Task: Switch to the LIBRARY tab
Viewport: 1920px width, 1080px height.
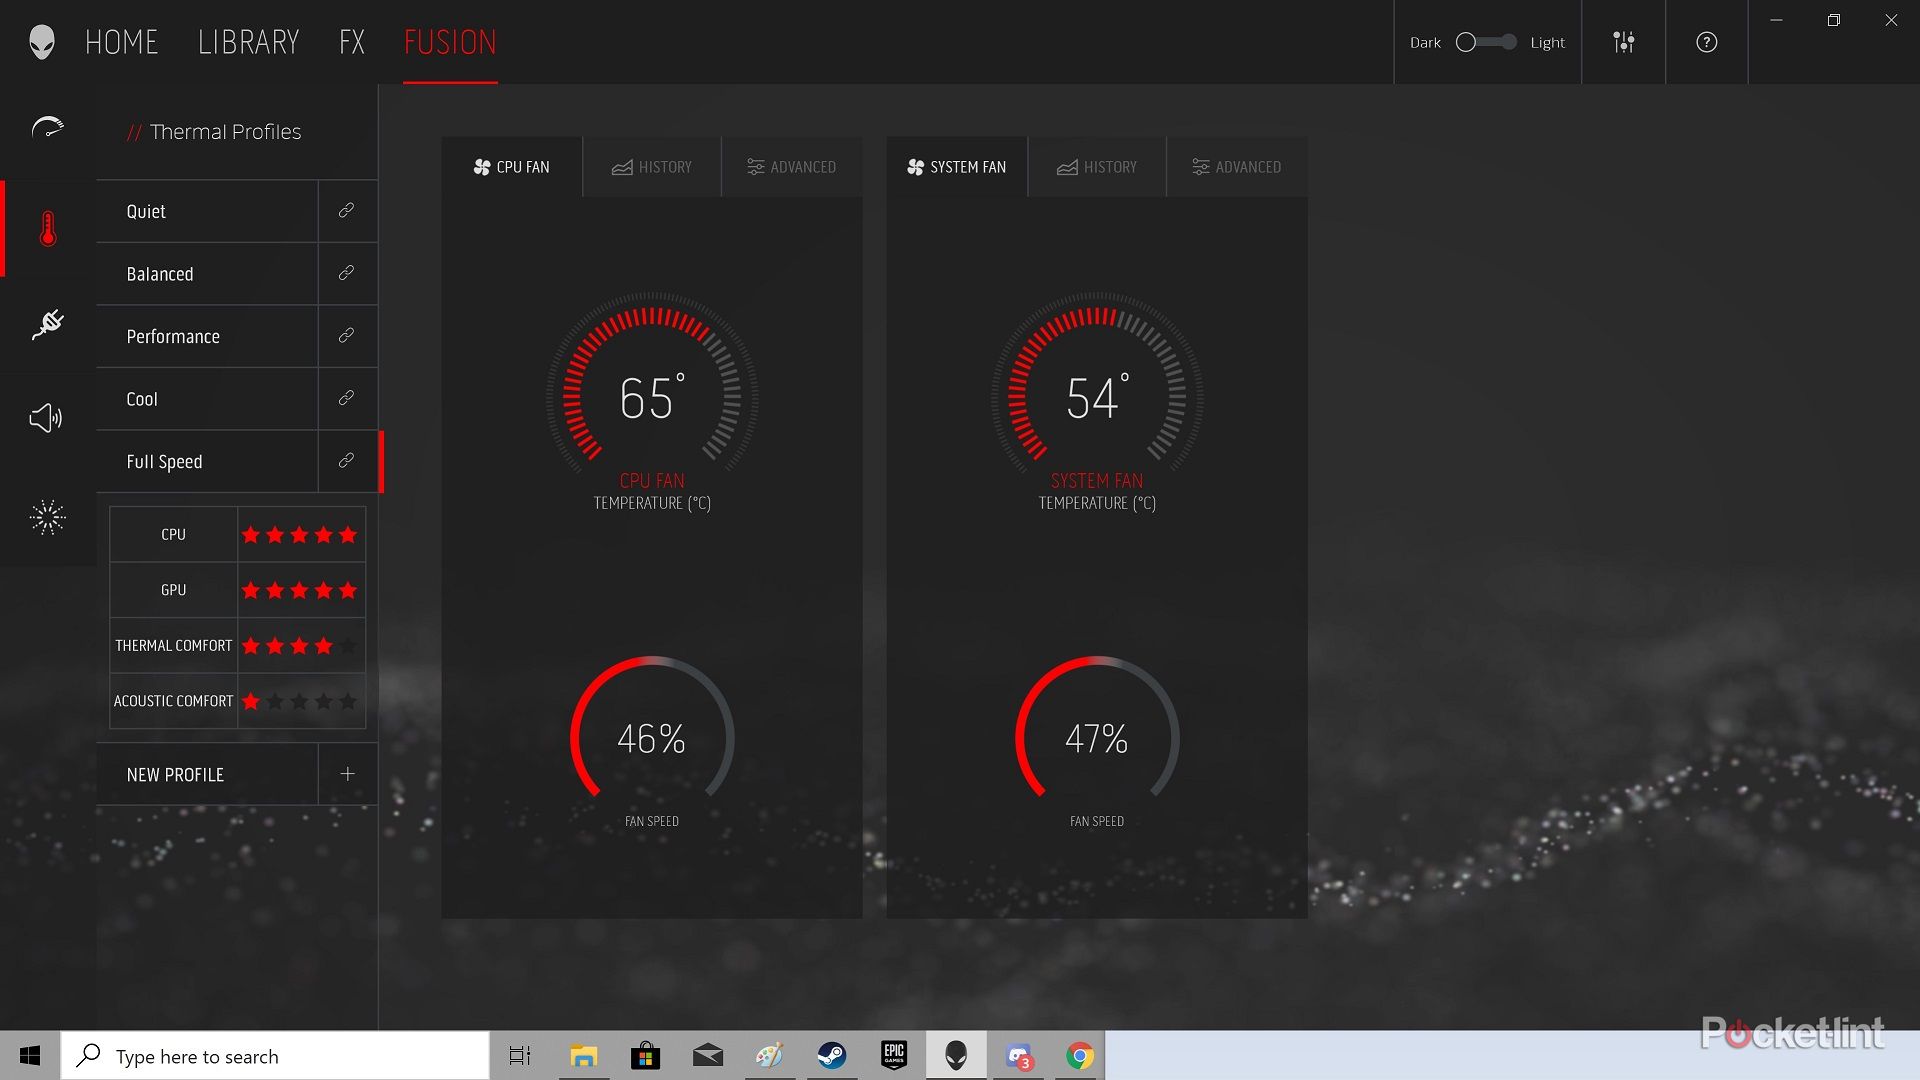Action: coord(248,42)
